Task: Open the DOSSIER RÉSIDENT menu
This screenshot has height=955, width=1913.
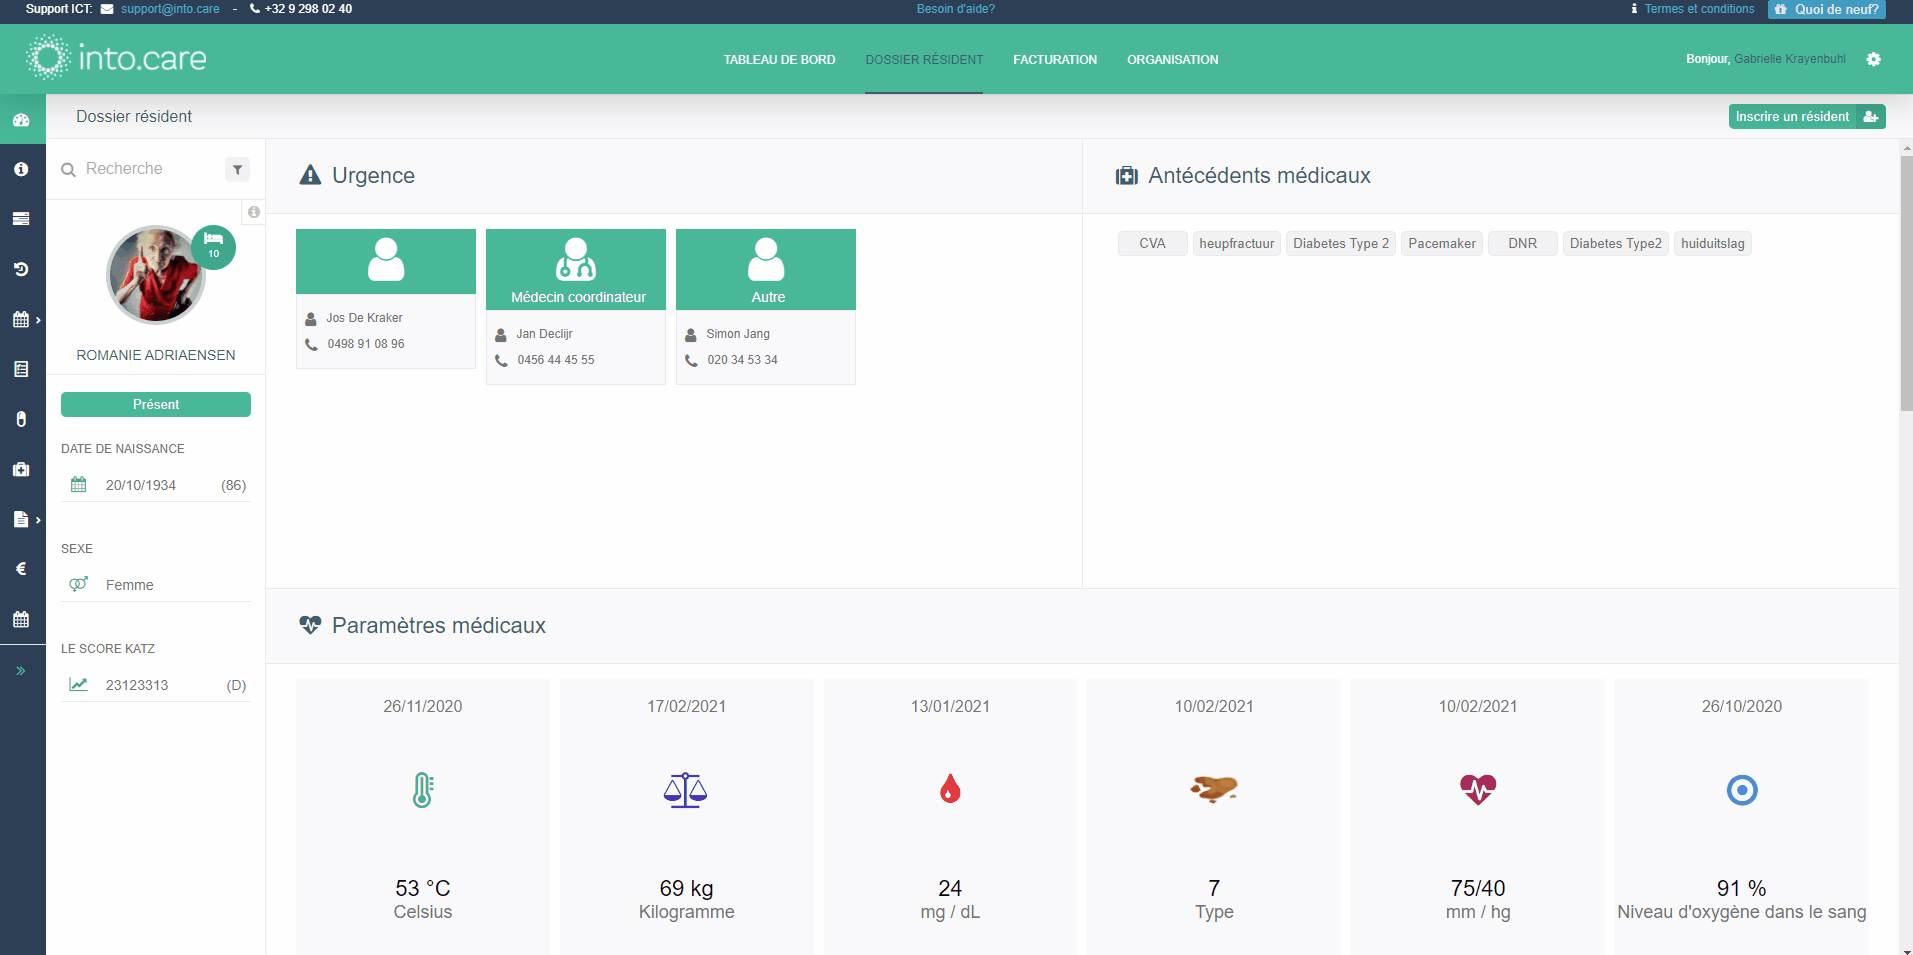Action: click(924, 60)
